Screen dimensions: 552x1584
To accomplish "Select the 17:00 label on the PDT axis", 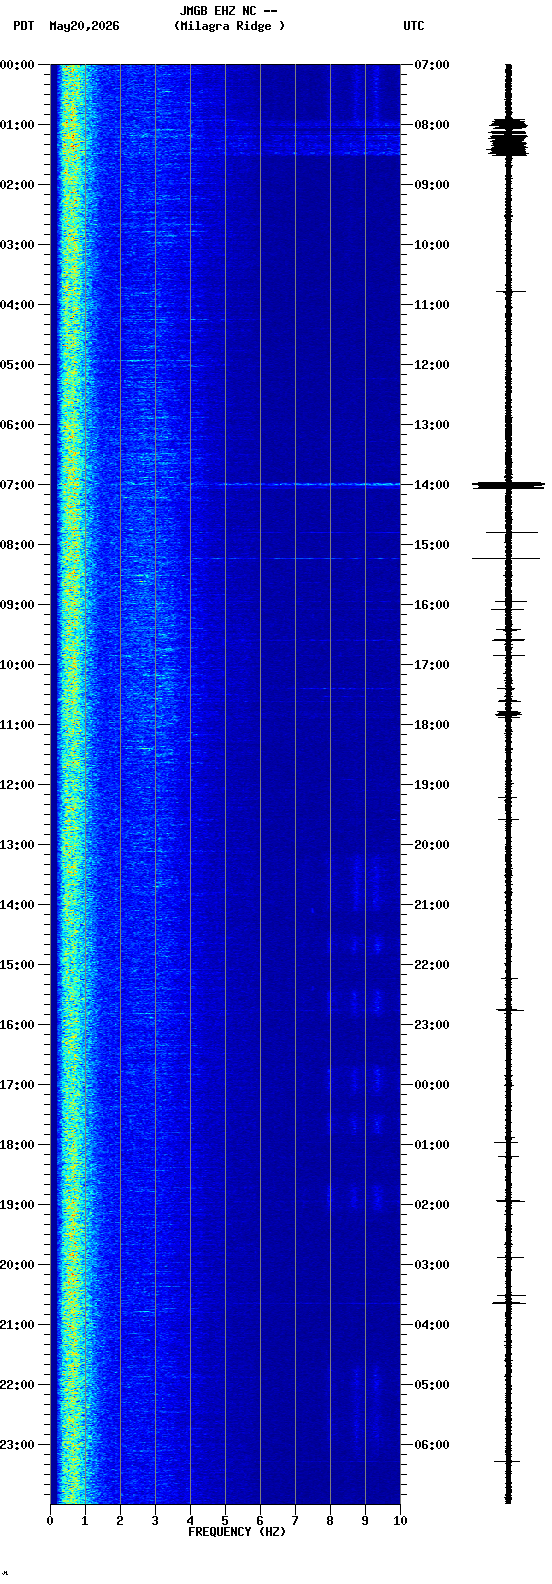I will click(17, 1085).
